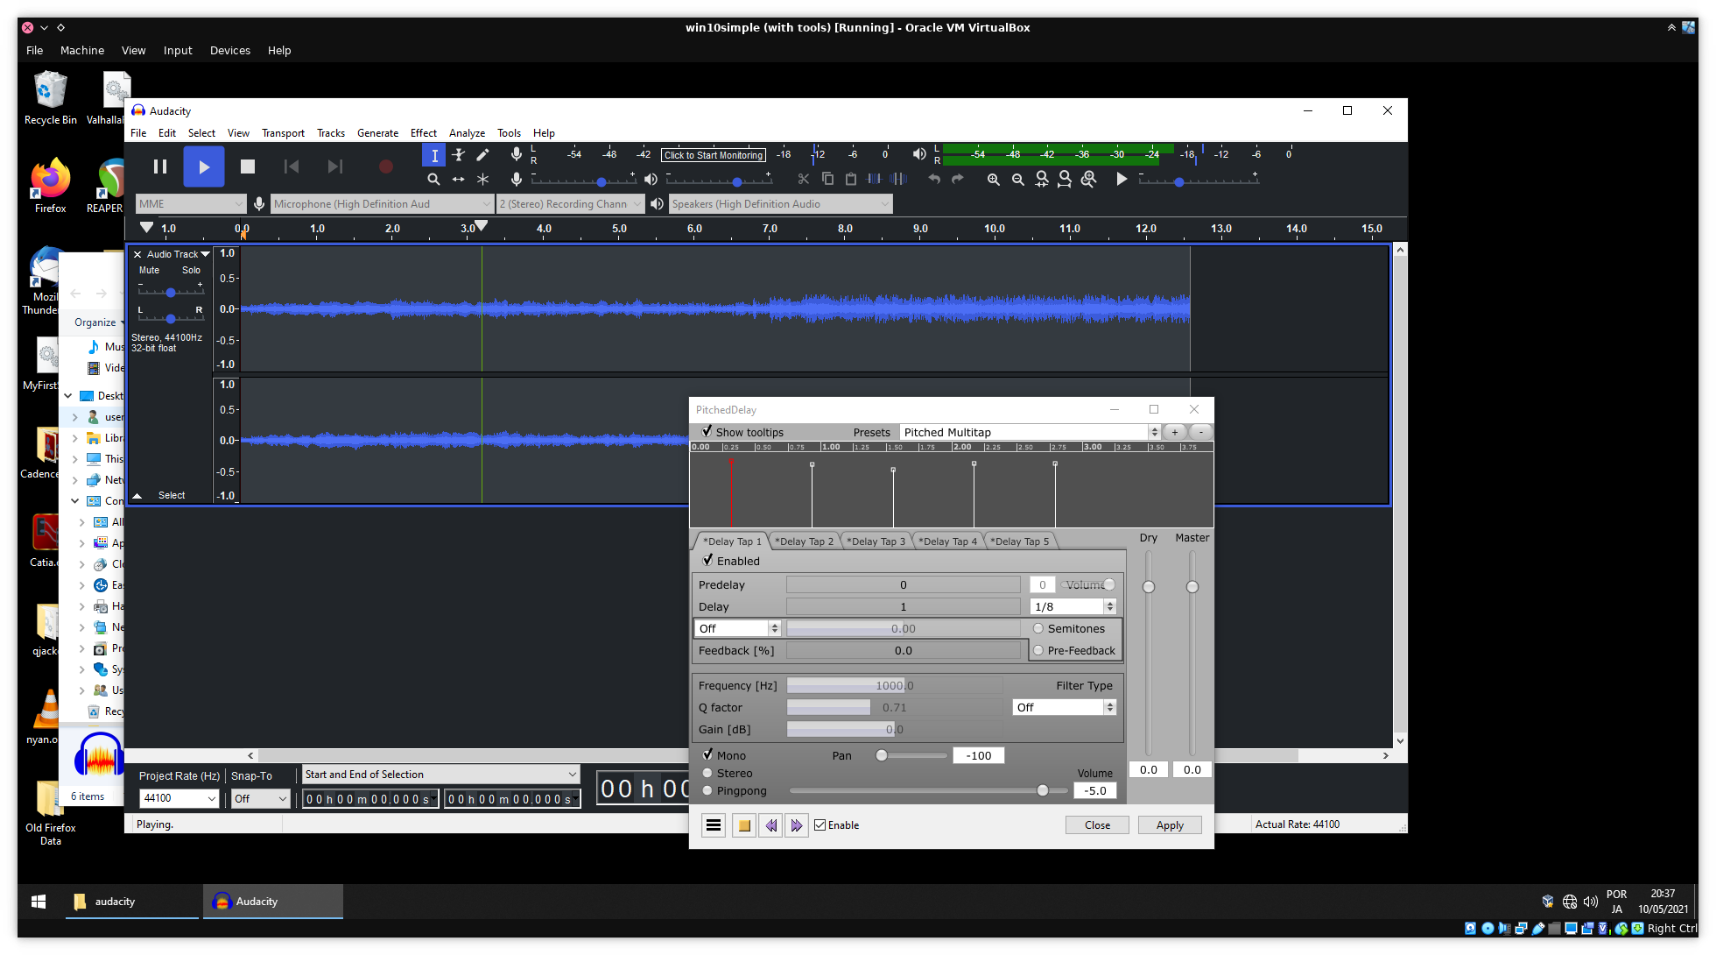Image resolution: width=1716 pixels, height=955 pixels.
Task: Click the Play-at-speed green arrow
Action: [x=1122, y=179]
